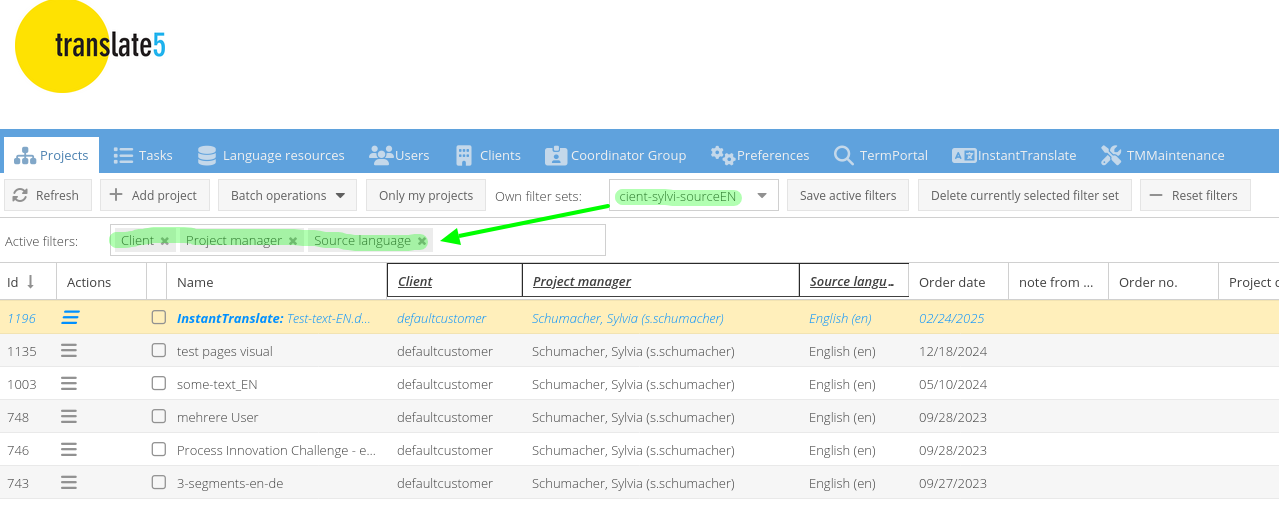Select checkbox for some-text_EN project
The image size is (1279, 529).
coord(158,384)
